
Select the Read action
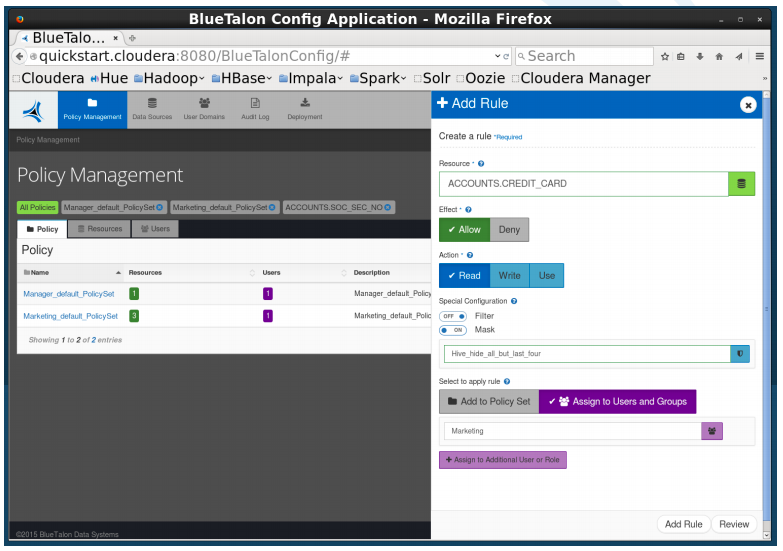464,276
